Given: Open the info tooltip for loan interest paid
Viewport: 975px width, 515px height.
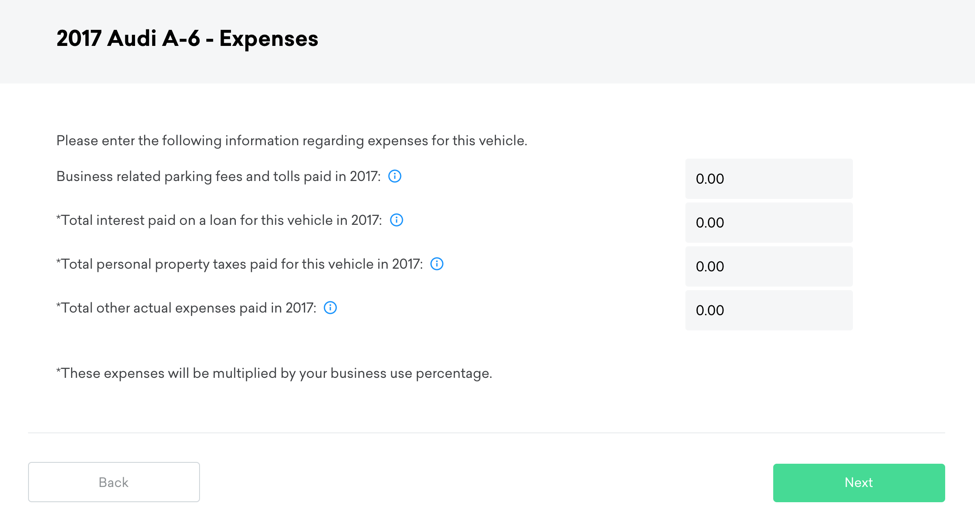Looking at the screenshot, I should 397,220.
